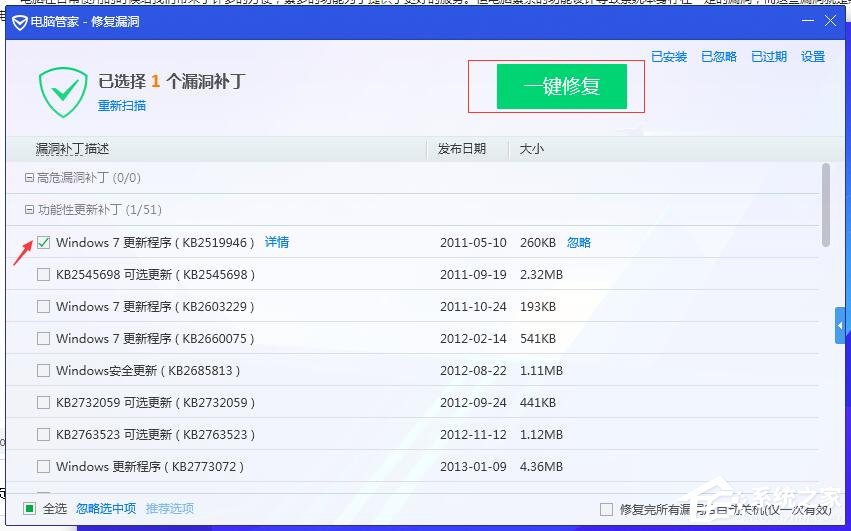
Task: Uncheck the KB2519946 update checkbox
Action: tap(43, 243)
